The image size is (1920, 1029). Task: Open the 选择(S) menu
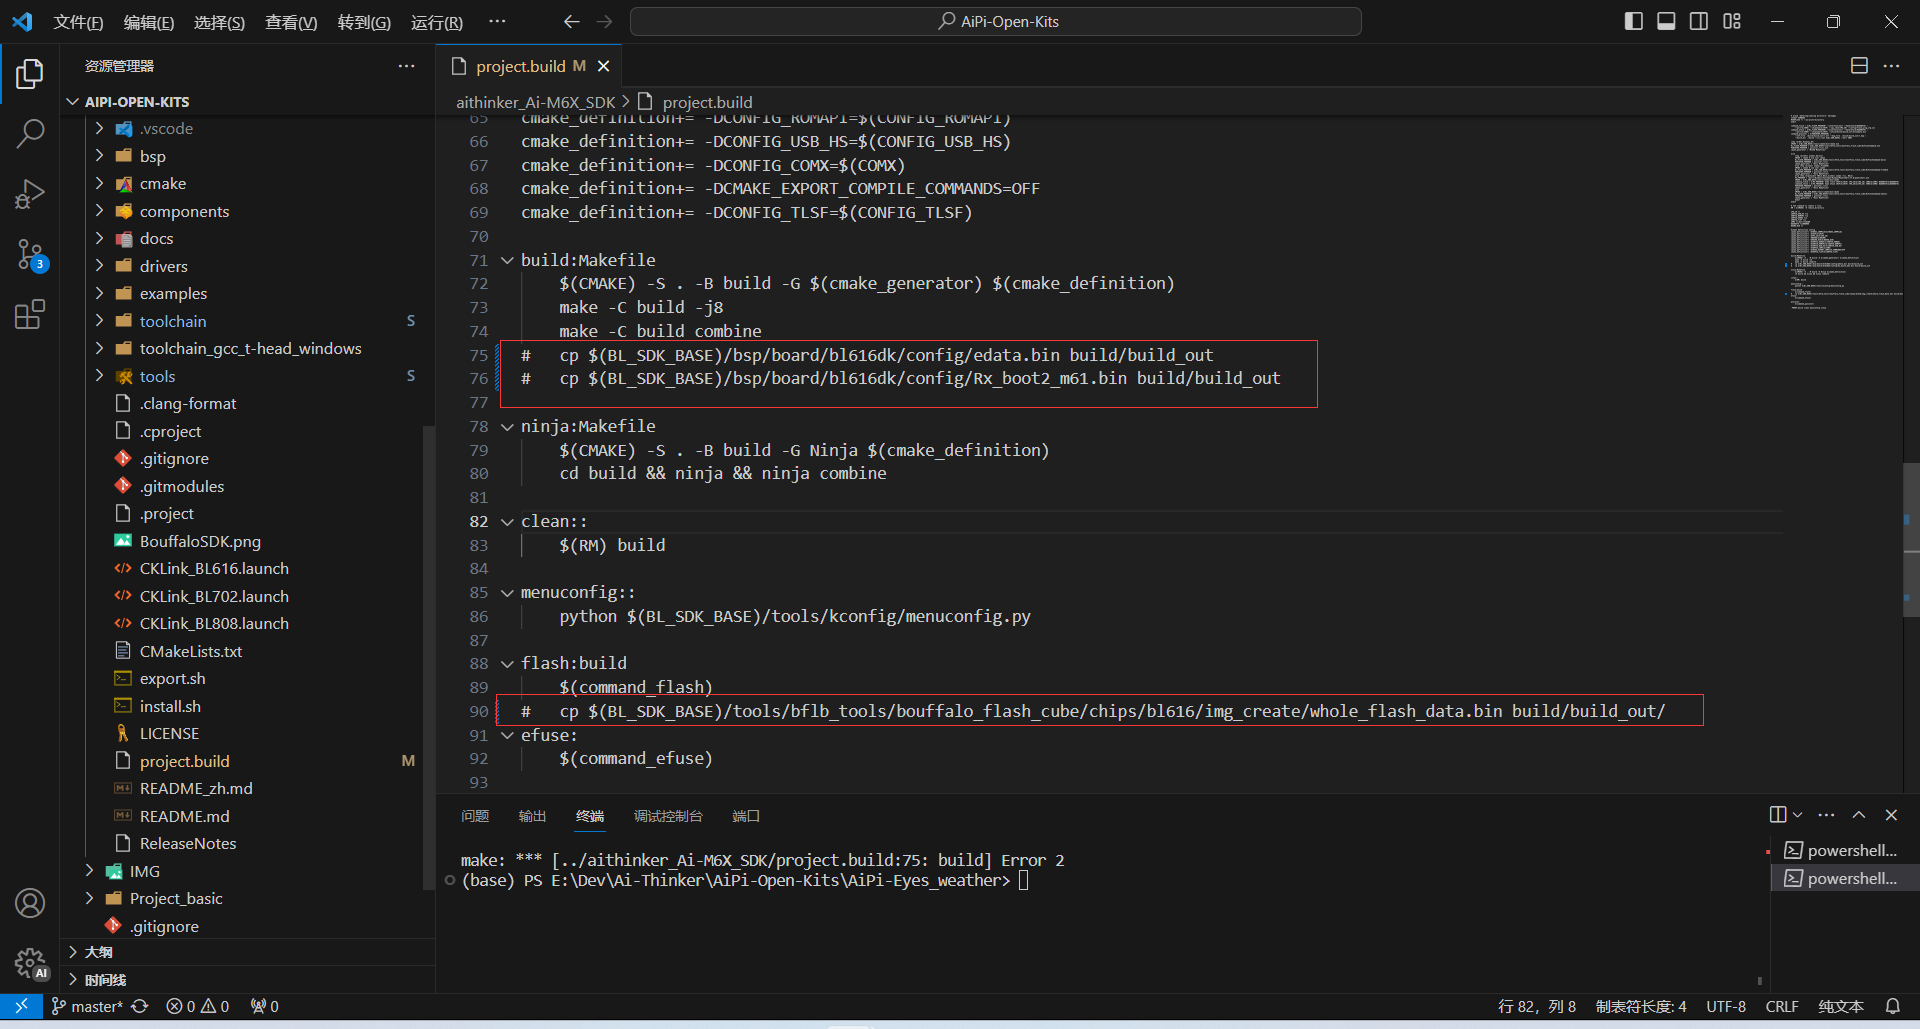point(219,22)
